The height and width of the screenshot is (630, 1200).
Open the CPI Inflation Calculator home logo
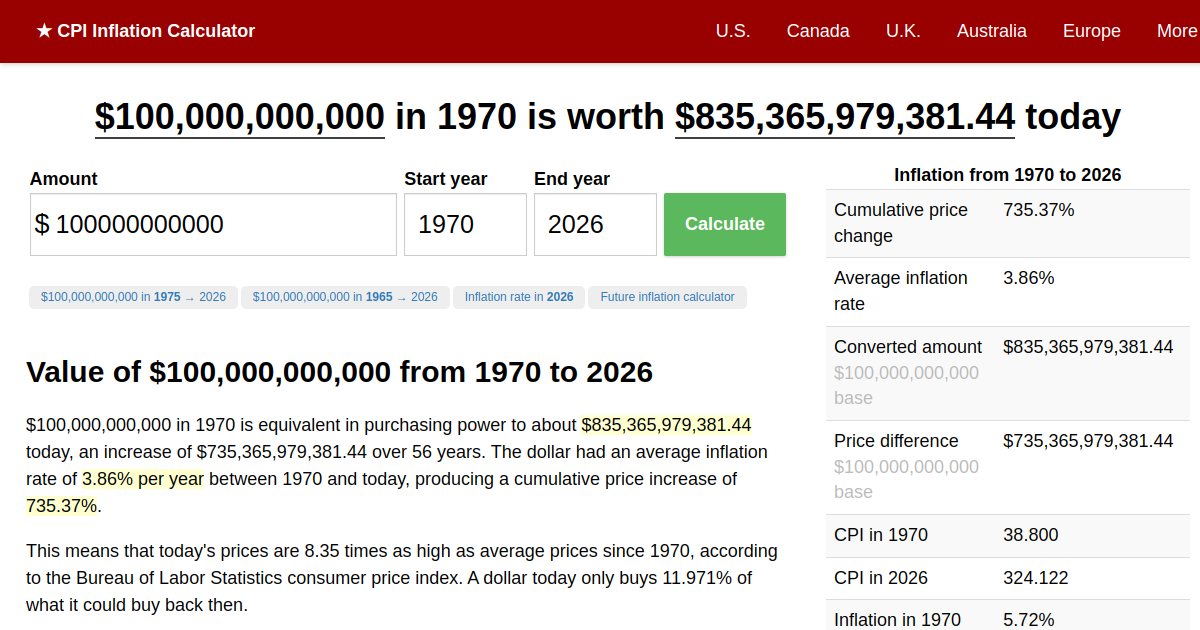(145, 31)
